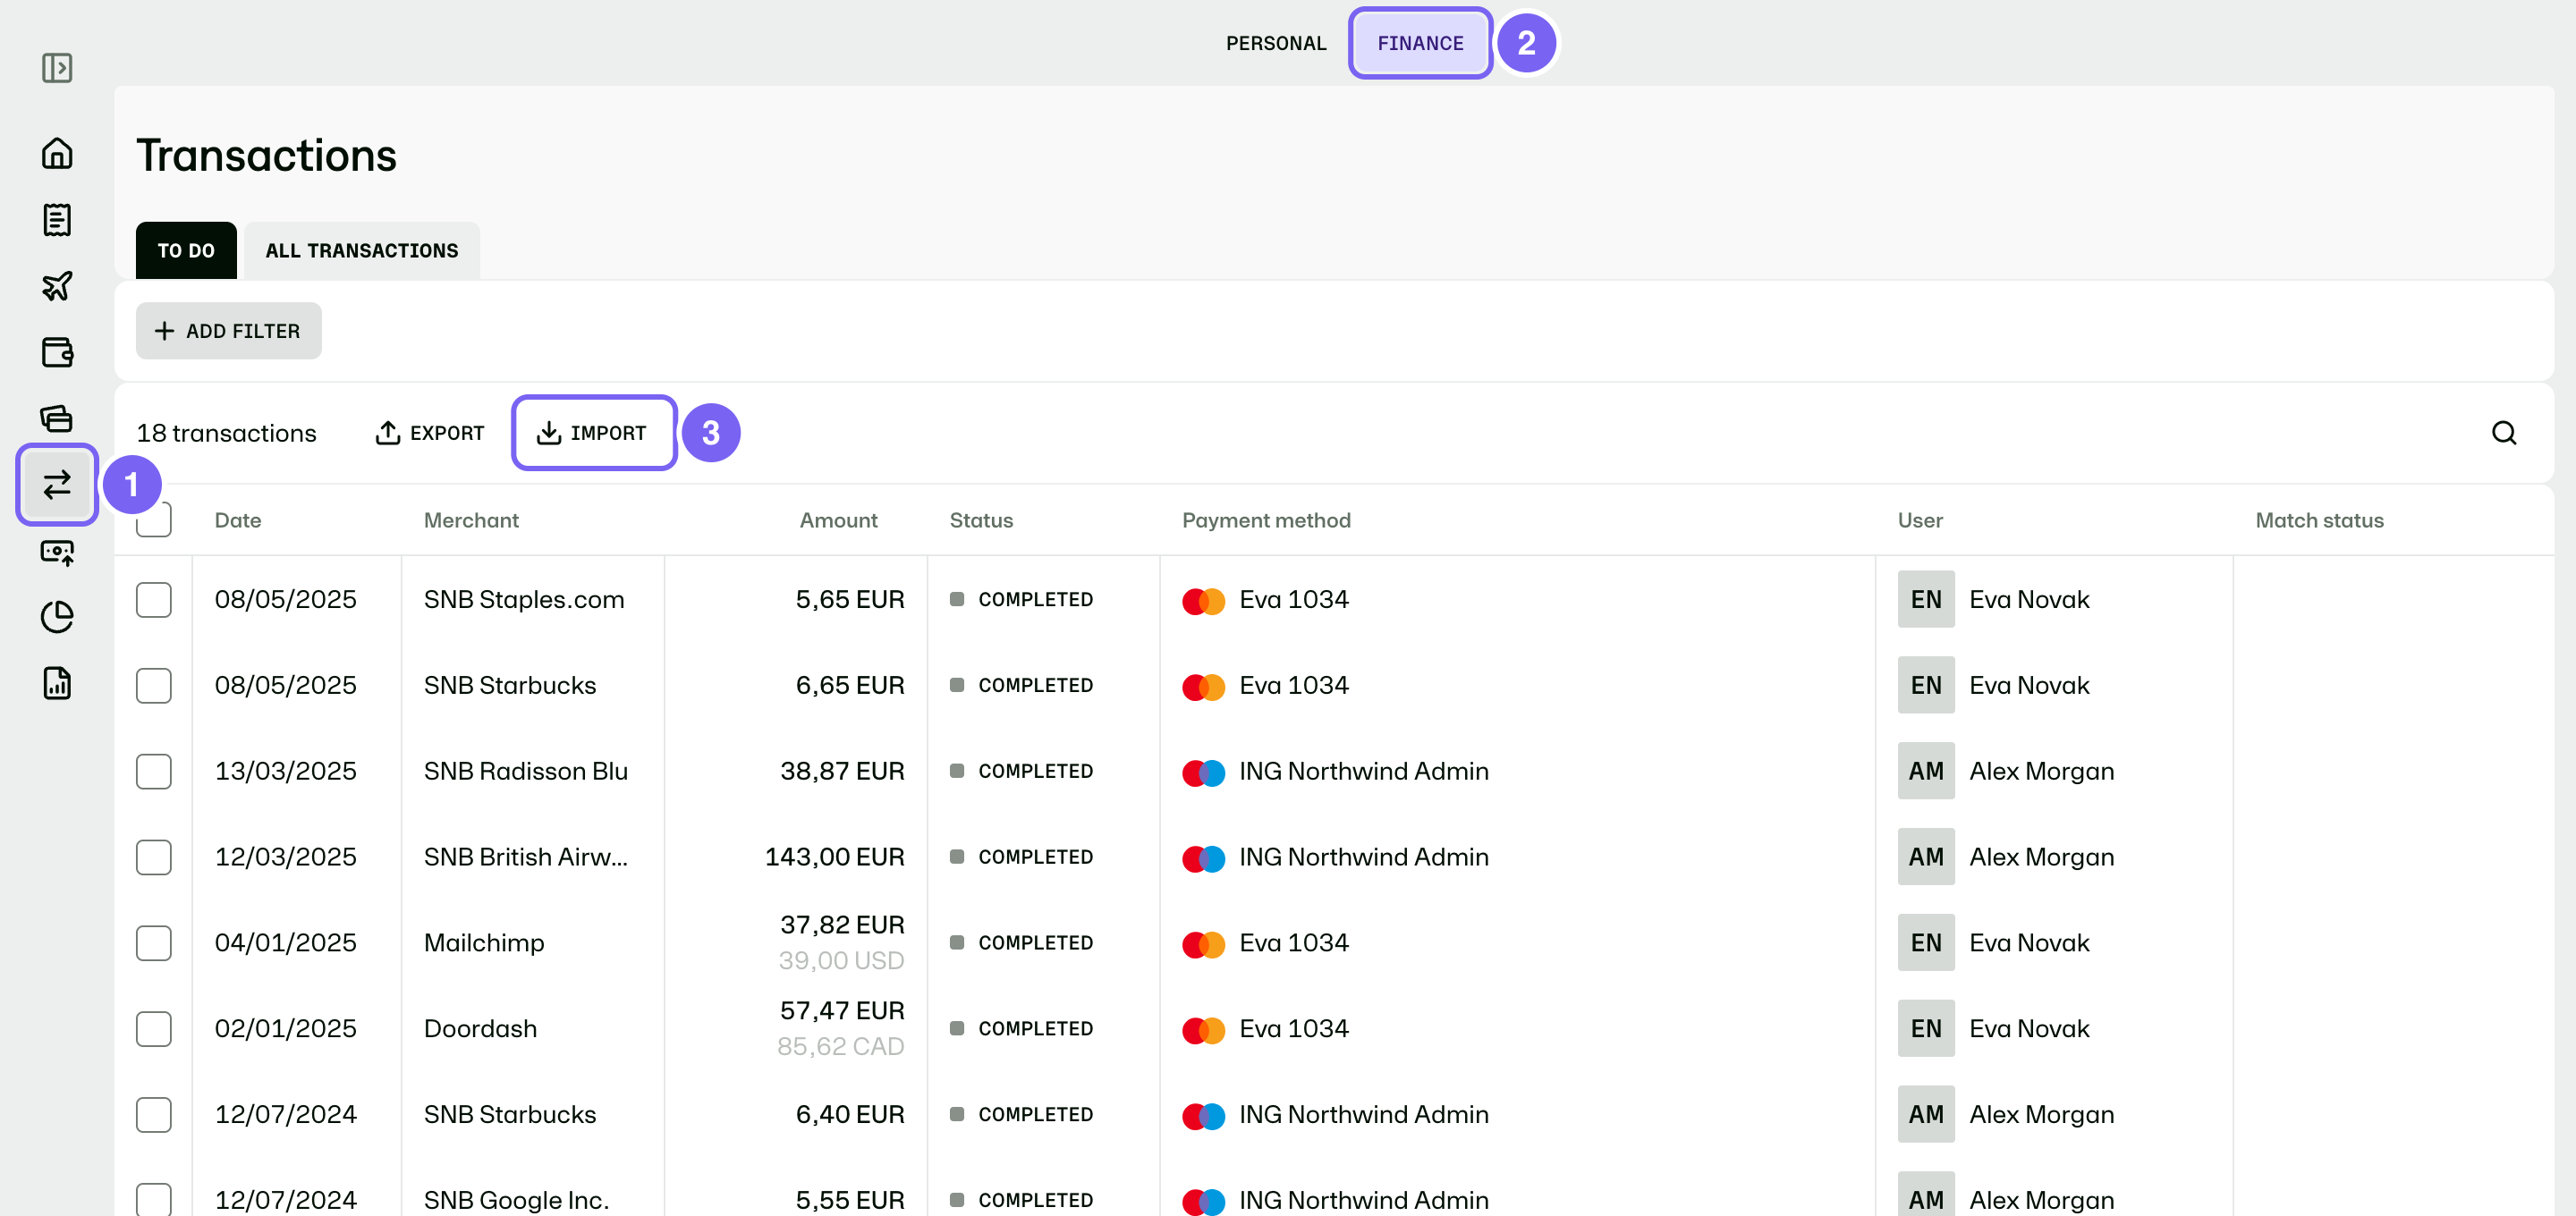Screen dimensions: 2576x1216
Task: Tick checkbox for 08/05/2025 SNB Staples.com
Action: [x=154, y=600]
